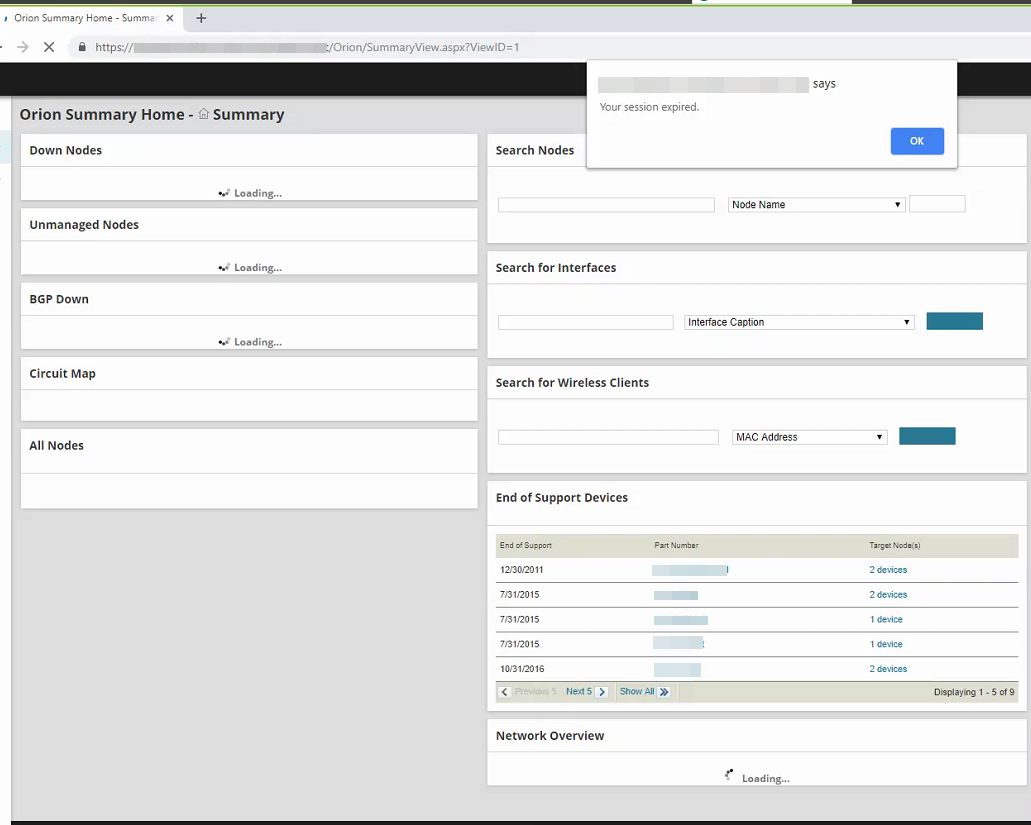The width and height of the screenshot is (1031, 825).
Task: Select the Orion Summary Home browser tab
Action: (85, 18)
